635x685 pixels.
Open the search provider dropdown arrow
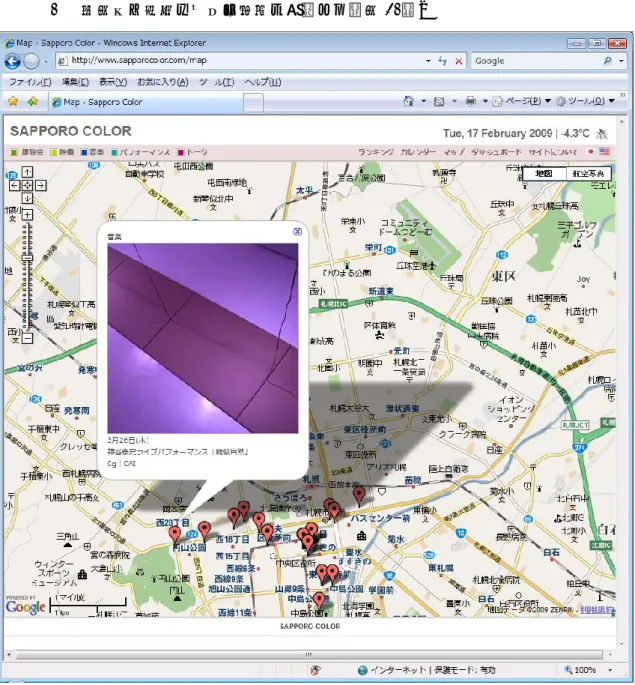point(621,61)
